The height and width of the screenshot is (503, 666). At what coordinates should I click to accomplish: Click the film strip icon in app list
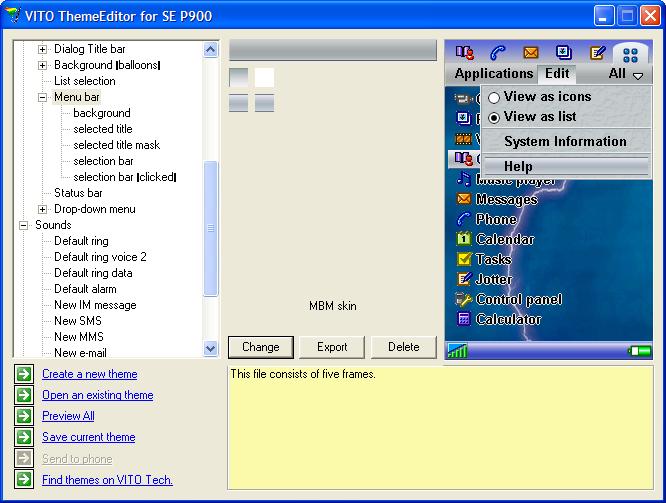pos(463,139)
